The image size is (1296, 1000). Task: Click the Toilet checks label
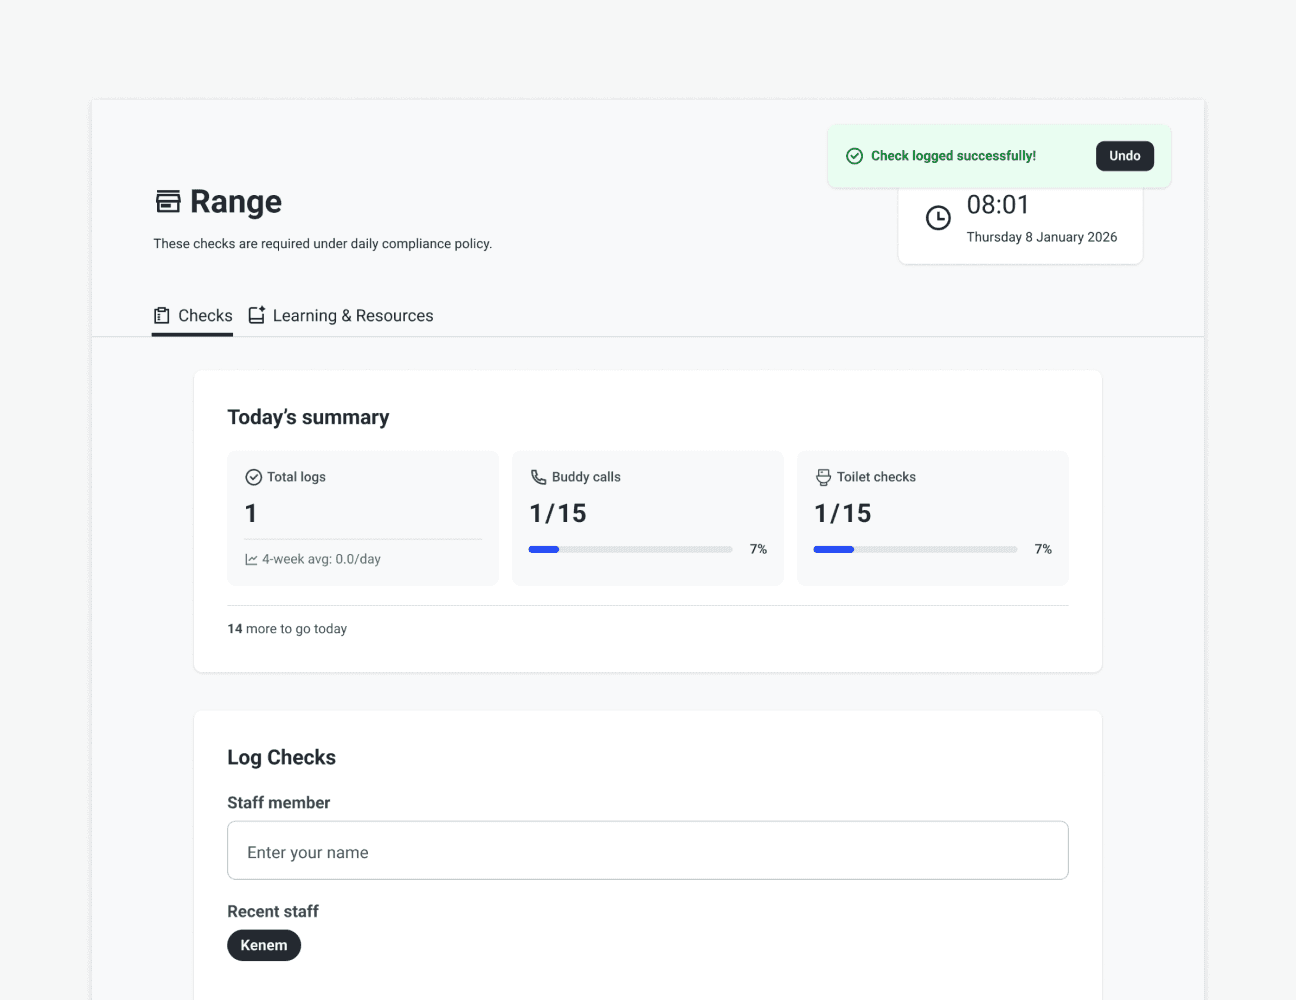[876, 477]
